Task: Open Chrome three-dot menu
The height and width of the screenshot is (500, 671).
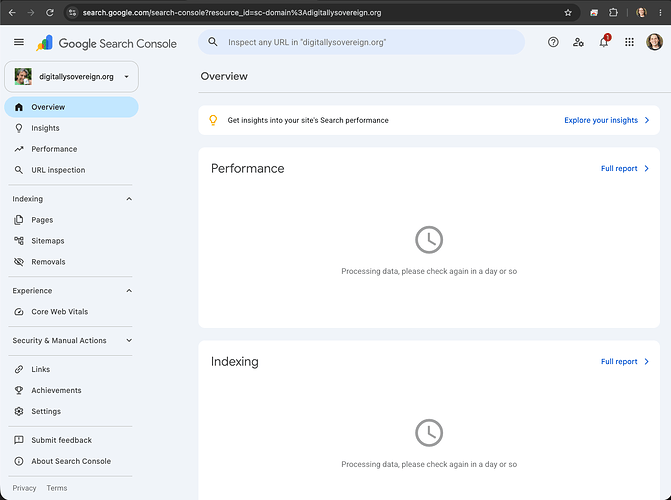Action: click(660, 12)
